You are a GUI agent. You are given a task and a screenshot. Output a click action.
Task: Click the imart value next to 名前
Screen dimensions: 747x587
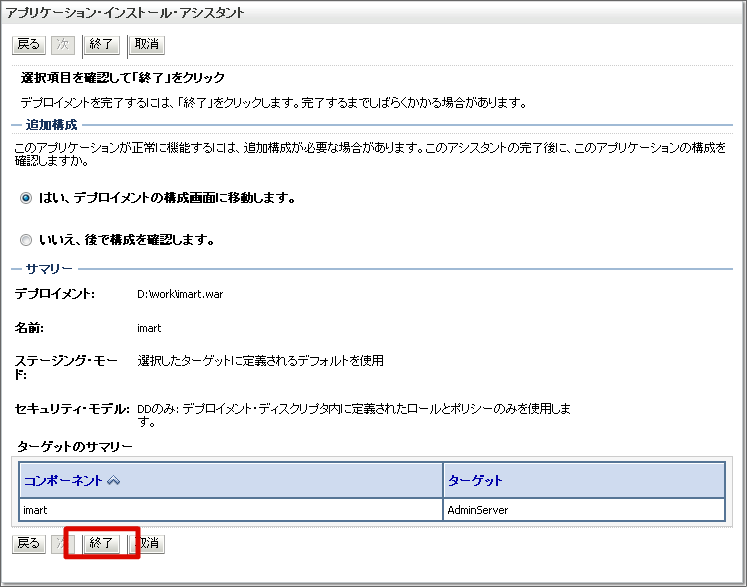(x=149, y=328)
